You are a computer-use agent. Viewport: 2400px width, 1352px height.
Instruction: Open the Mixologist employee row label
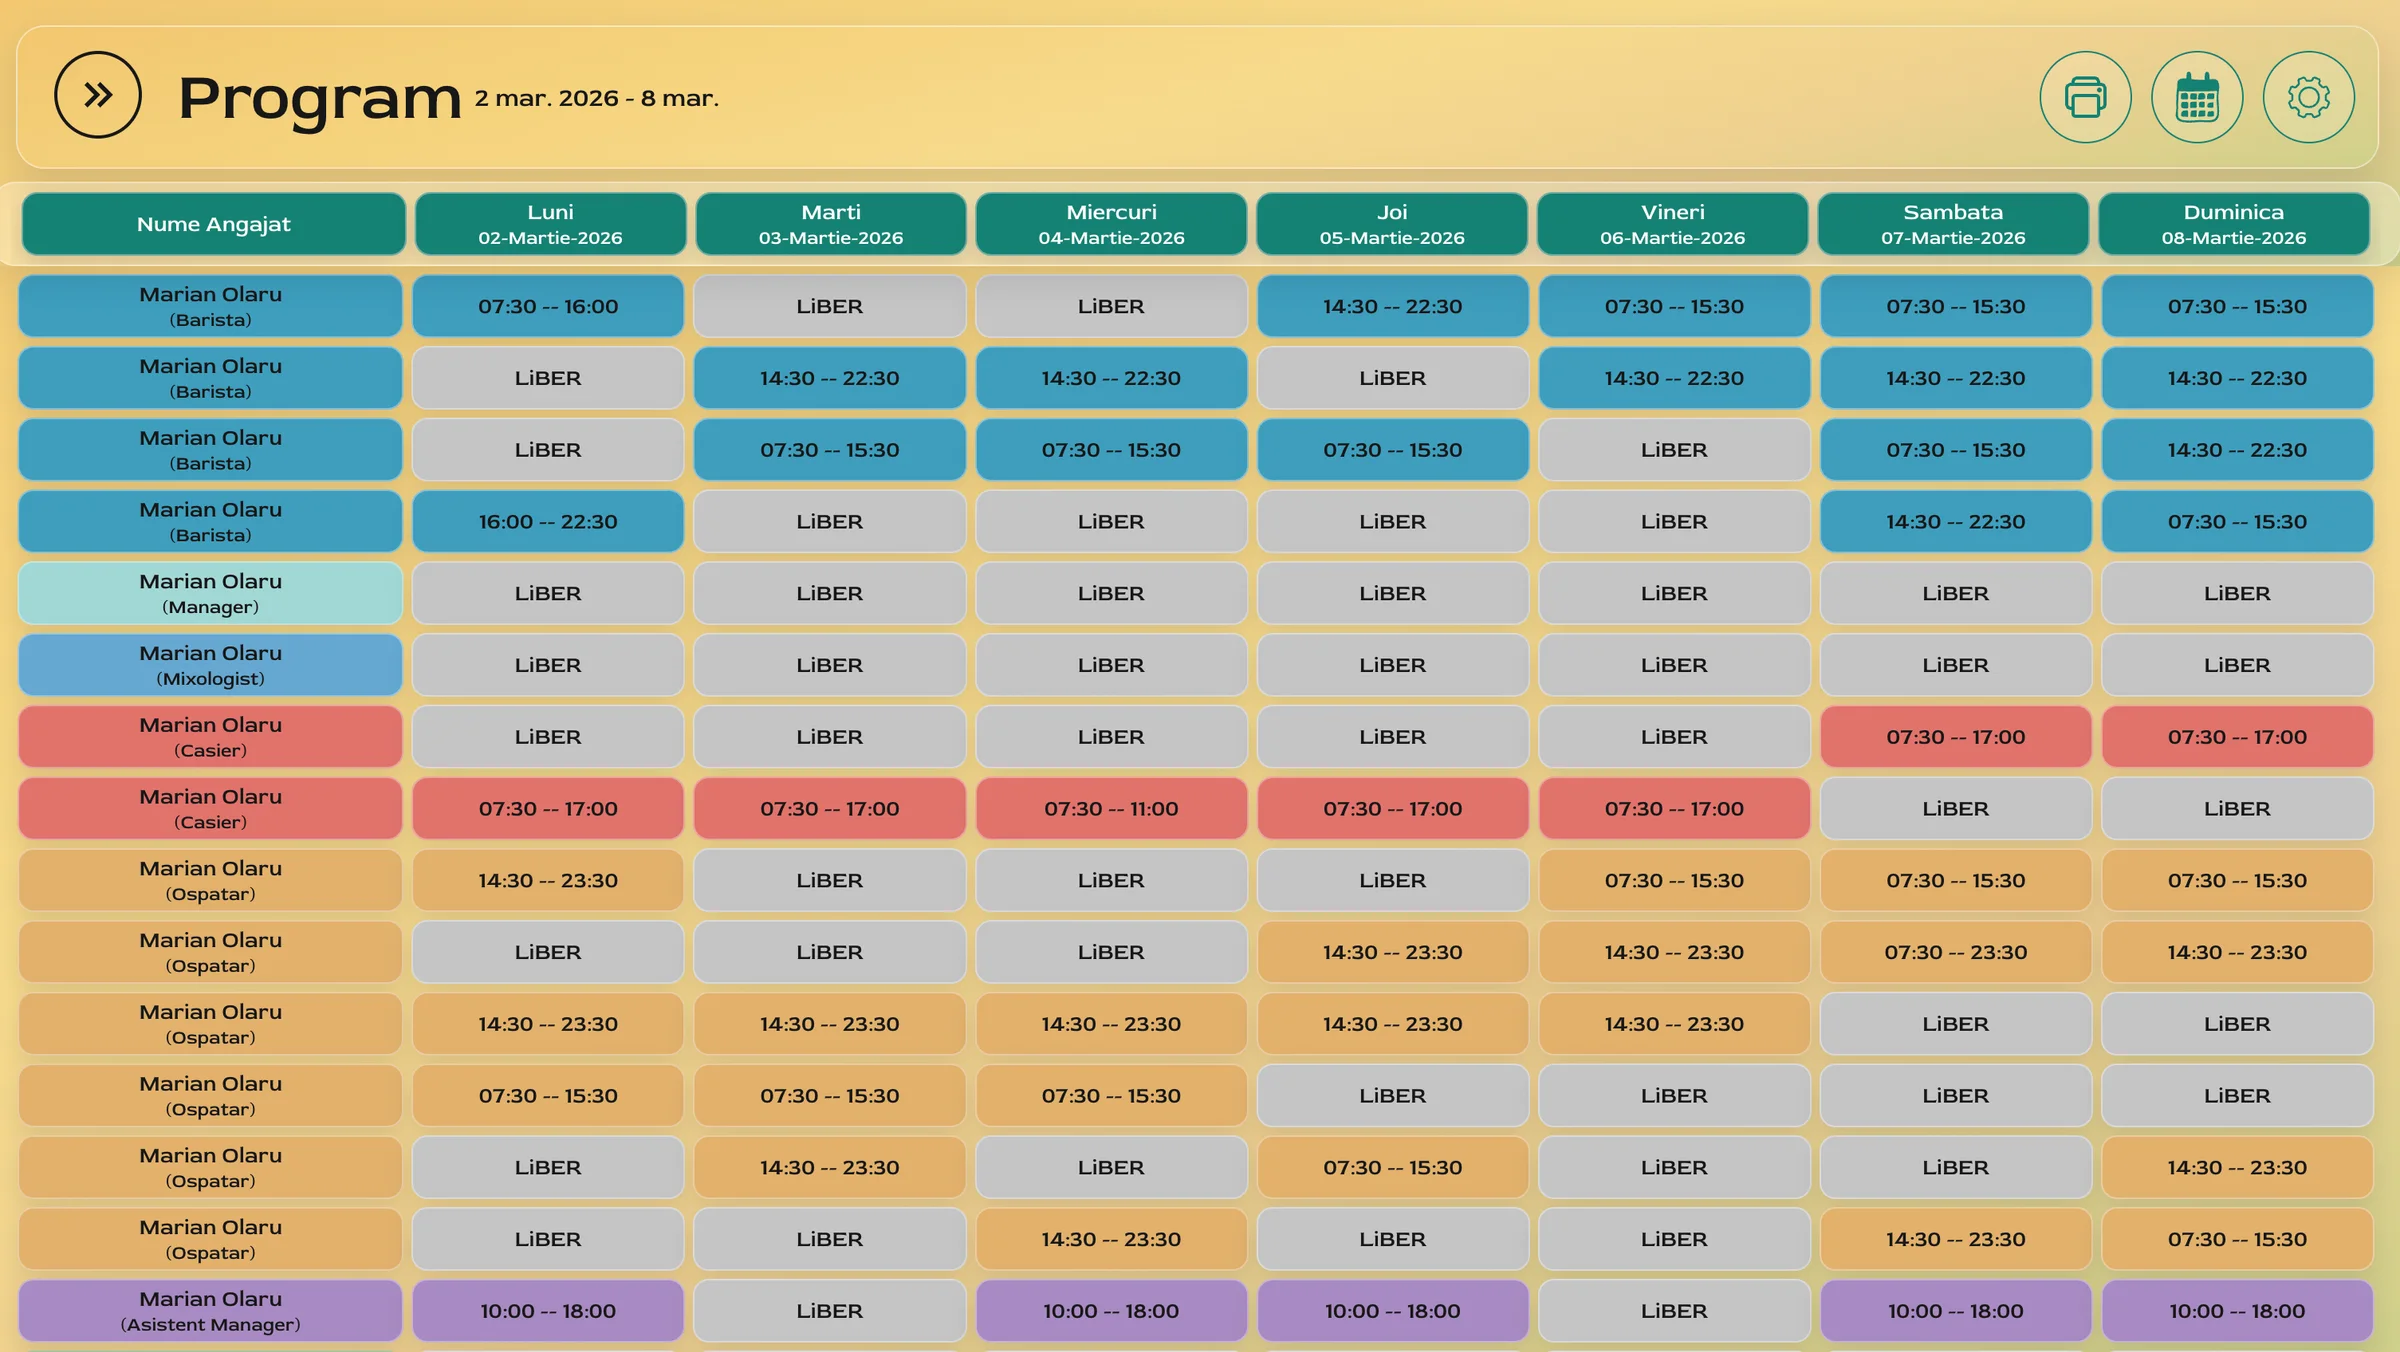210,665
